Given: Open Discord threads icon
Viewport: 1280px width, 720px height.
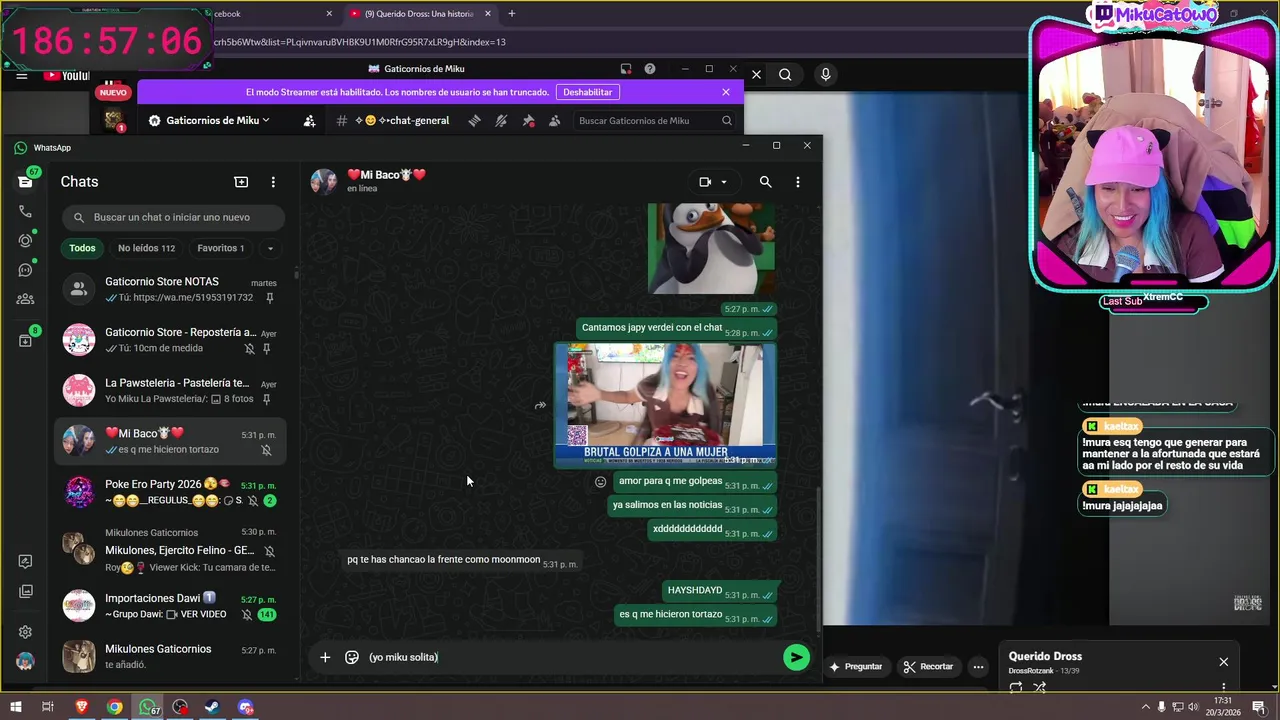Looking at the screenshot, I should [x=474, y=121].
